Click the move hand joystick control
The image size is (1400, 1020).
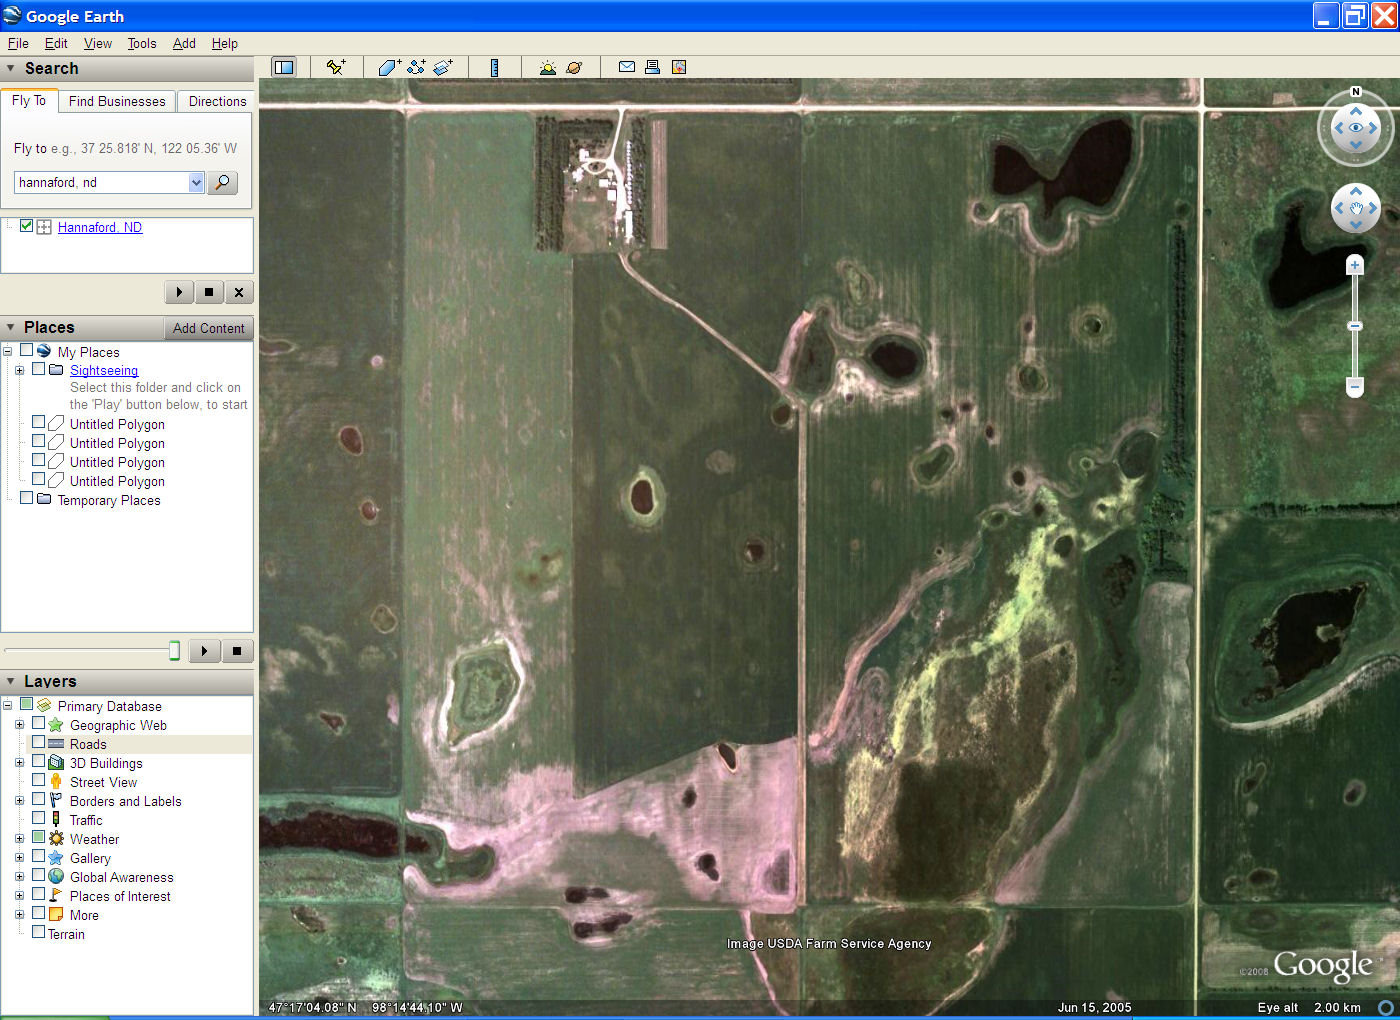[1356, 208]
